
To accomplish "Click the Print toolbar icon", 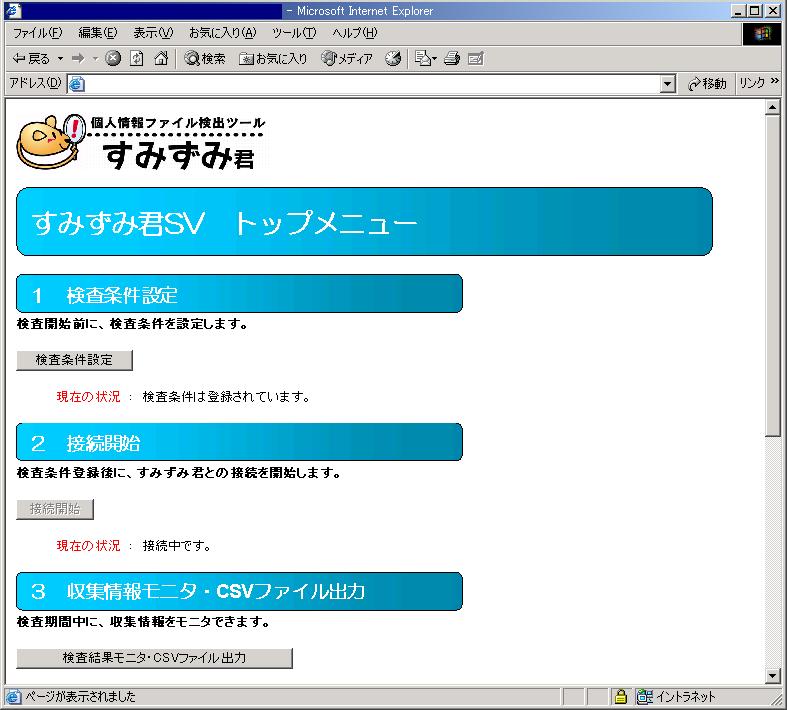I will point(452,59).
